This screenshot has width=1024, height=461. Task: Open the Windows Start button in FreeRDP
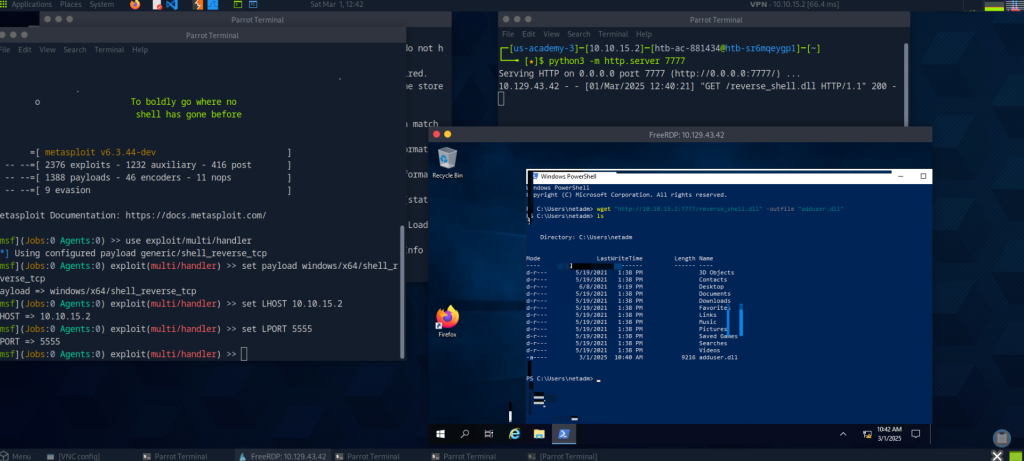coord(441,434)
